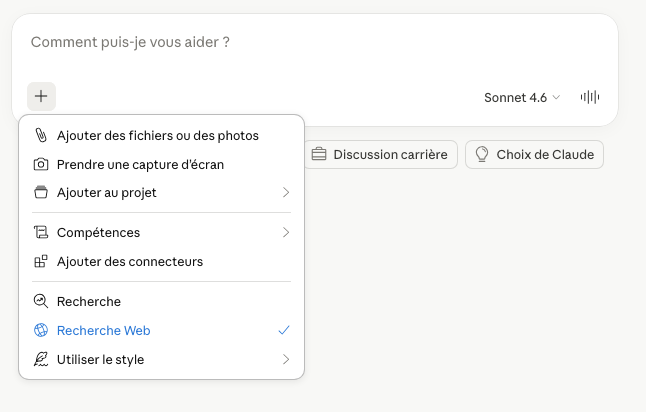Image resolution: width=646 pixels, height=412 pixels.
Task: Click the plus attachment button
Action: click(x=41, y=96)
